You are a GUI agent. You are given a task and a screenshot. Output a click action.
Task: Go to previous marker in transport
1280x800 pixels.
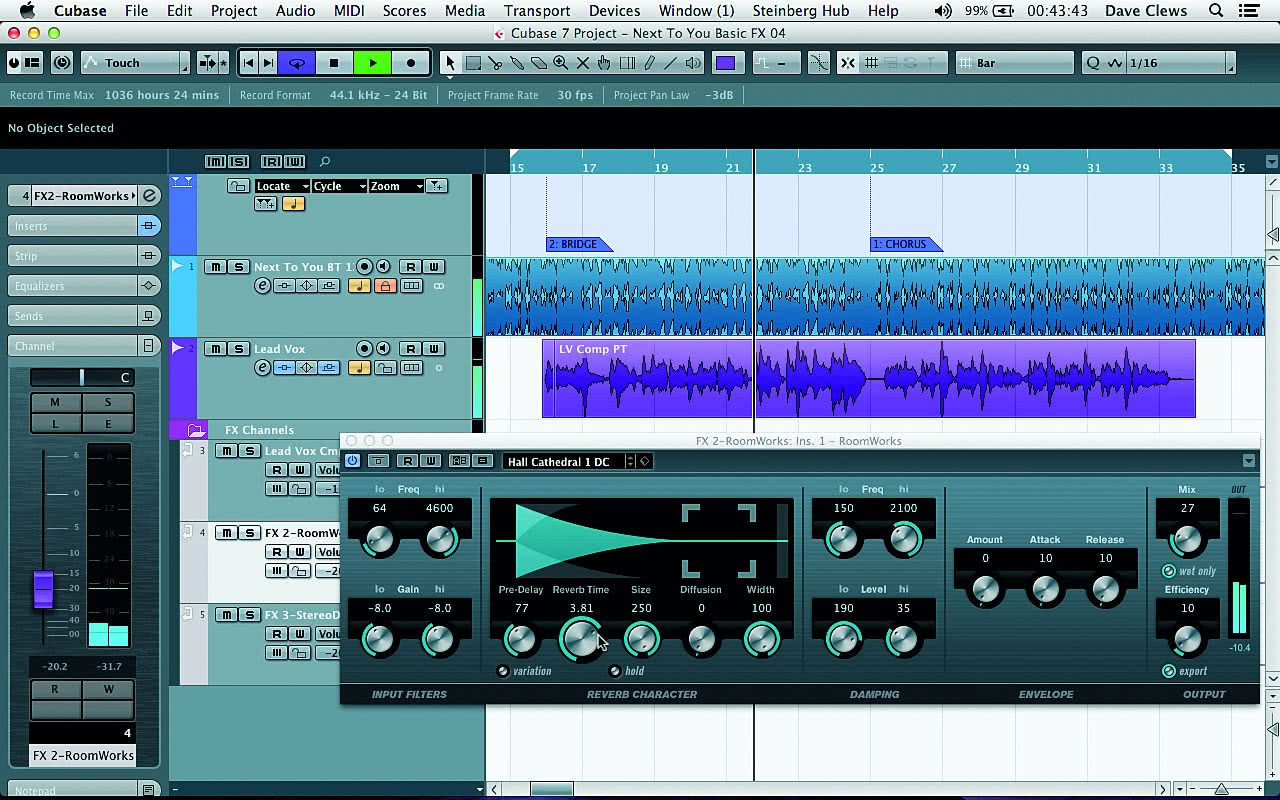click(249, 63)
